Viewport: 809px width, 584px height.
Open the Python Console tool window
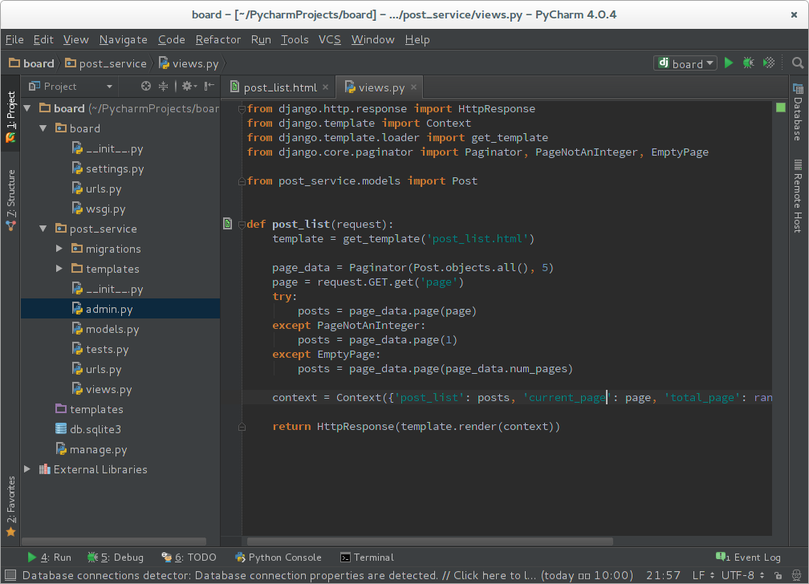(x=278, y=557)
